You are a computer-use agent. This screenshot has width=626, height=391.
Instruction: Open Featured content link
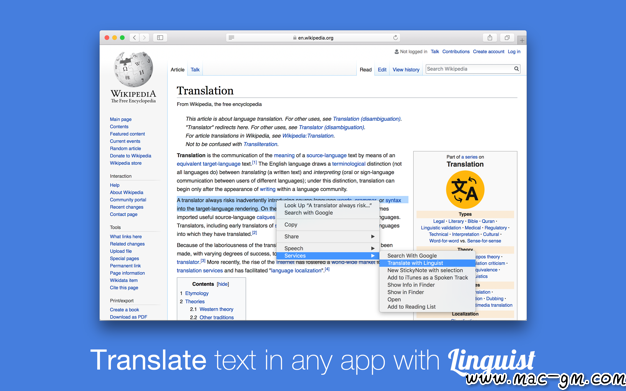pyautogui.click(x=127, y=134)
